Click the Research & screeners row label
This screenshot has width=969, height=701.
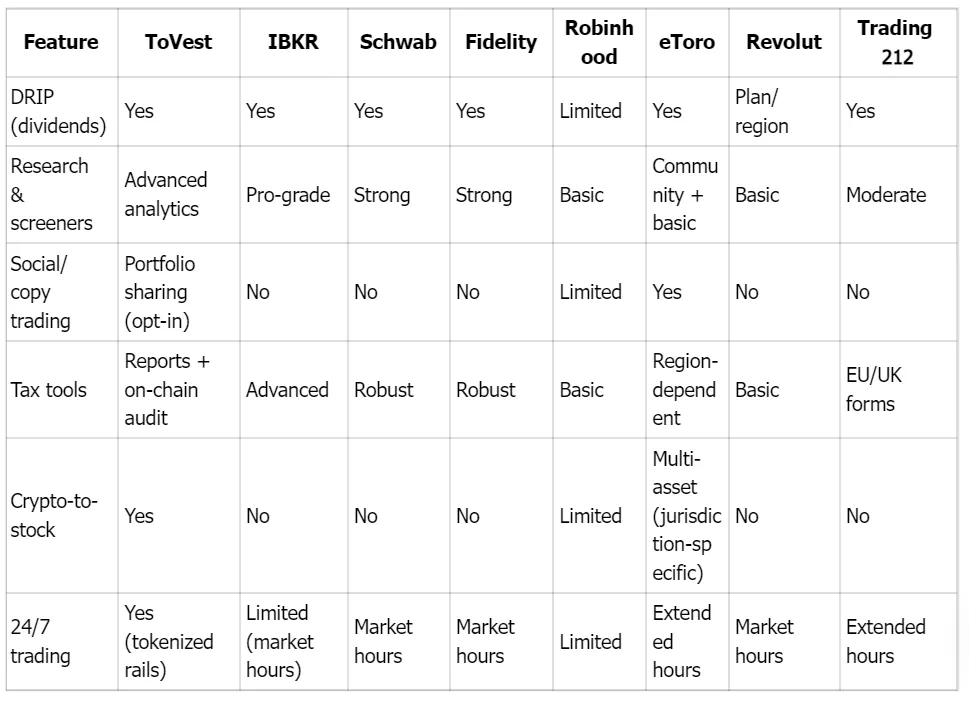point(50,195)
